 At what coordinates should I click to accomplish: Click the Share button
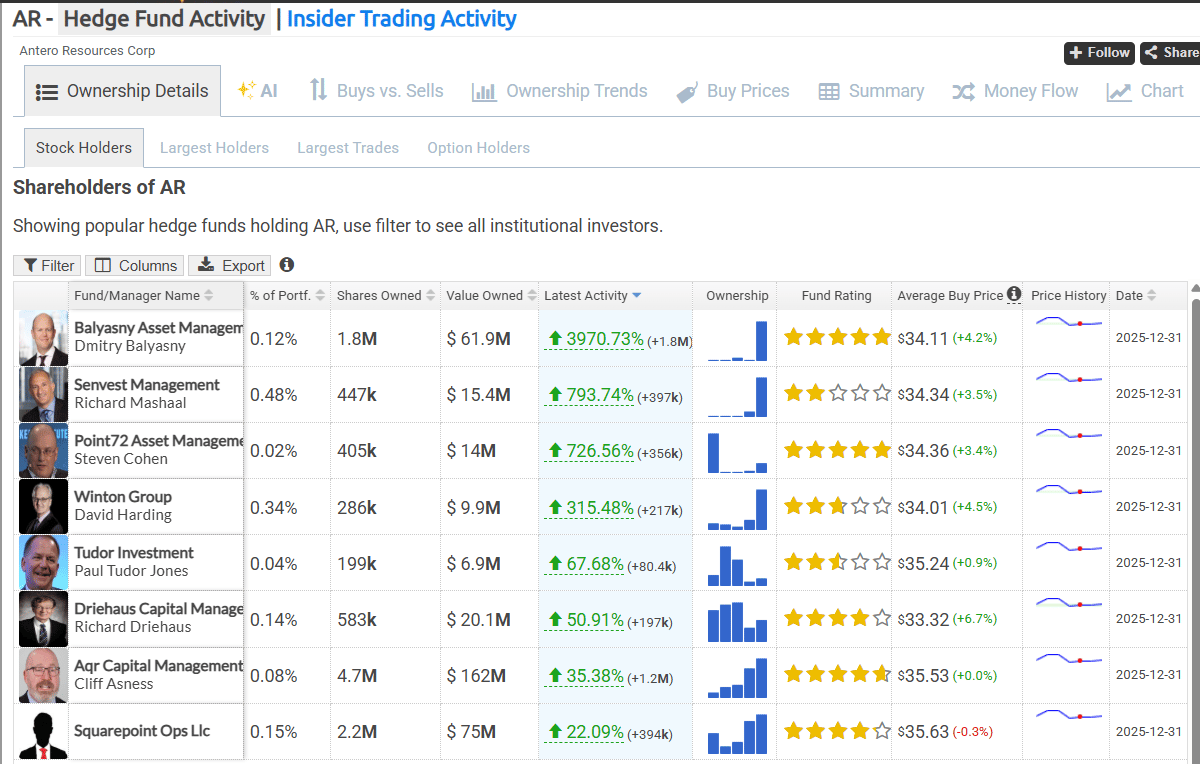pyautogui.click(x=1169, y=53)
